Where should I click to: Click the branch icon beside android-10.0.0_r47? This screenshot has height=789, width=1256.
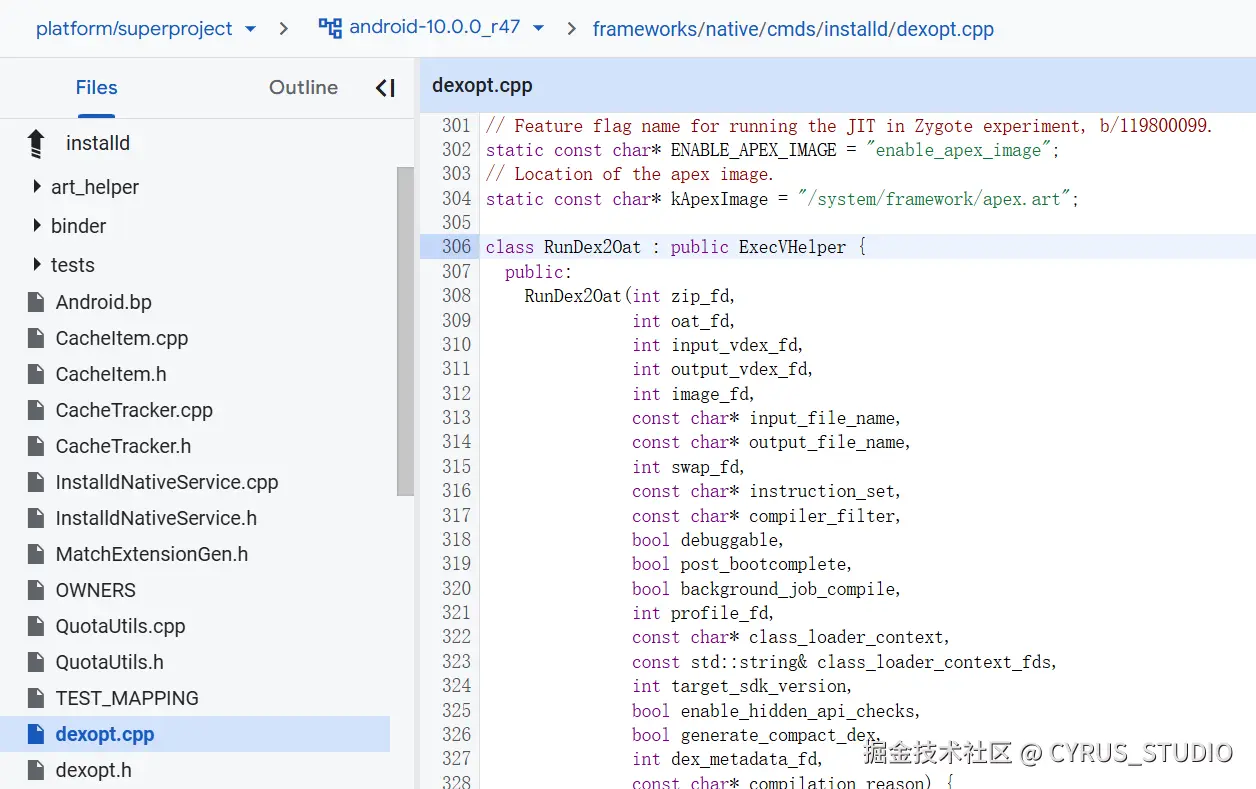(330, 28)
